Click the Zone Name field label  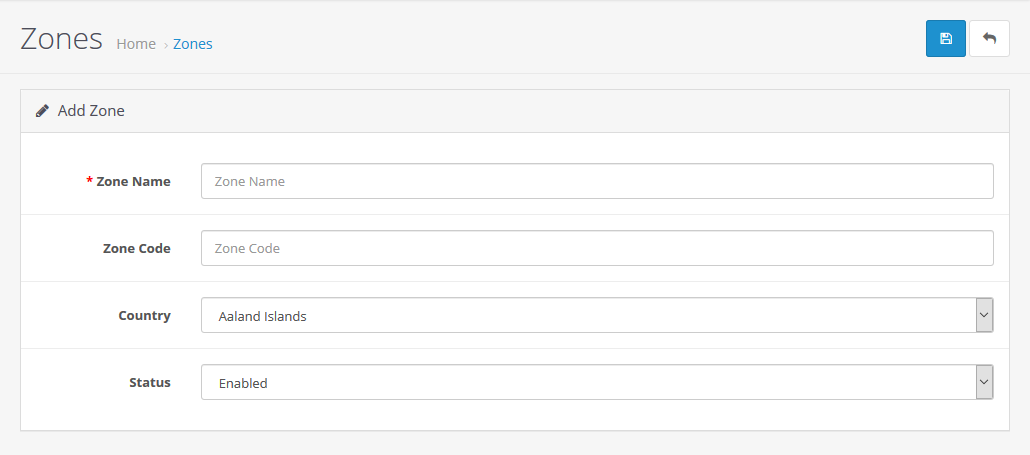[133, 182]
